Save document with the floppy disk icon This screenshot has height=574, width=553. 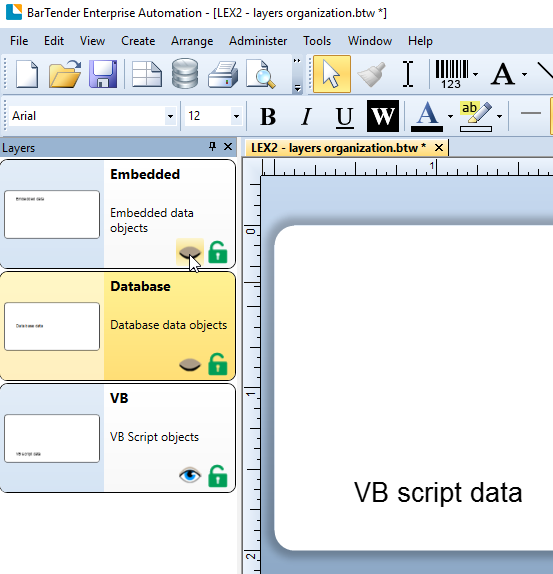tap(103, 74)
